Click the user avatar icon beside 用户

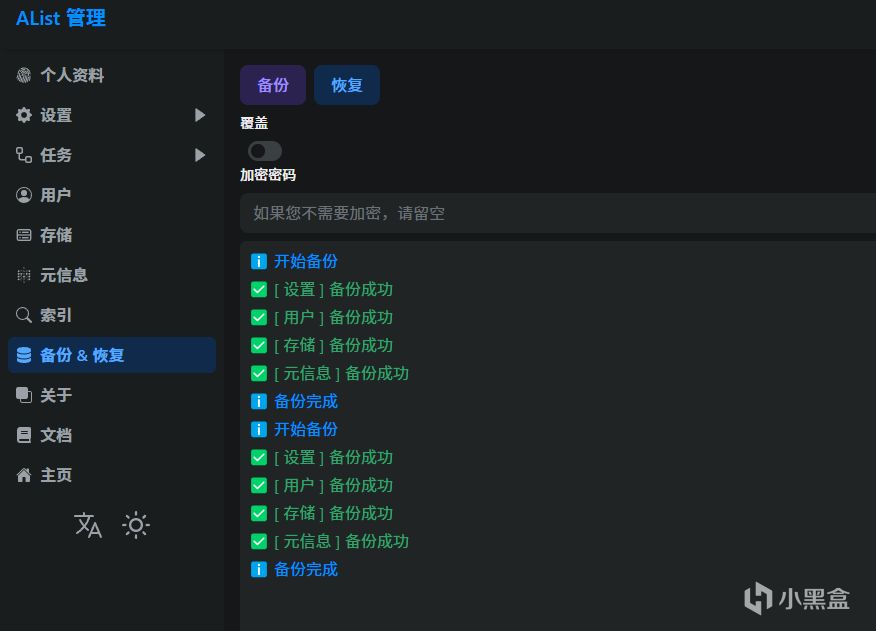[x=24, y=195]
